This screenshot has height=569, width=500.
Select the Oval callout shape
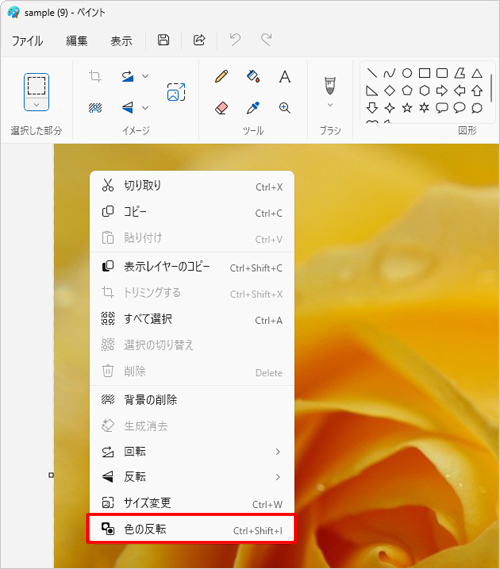pyautogui.click(x=459, y=108)
